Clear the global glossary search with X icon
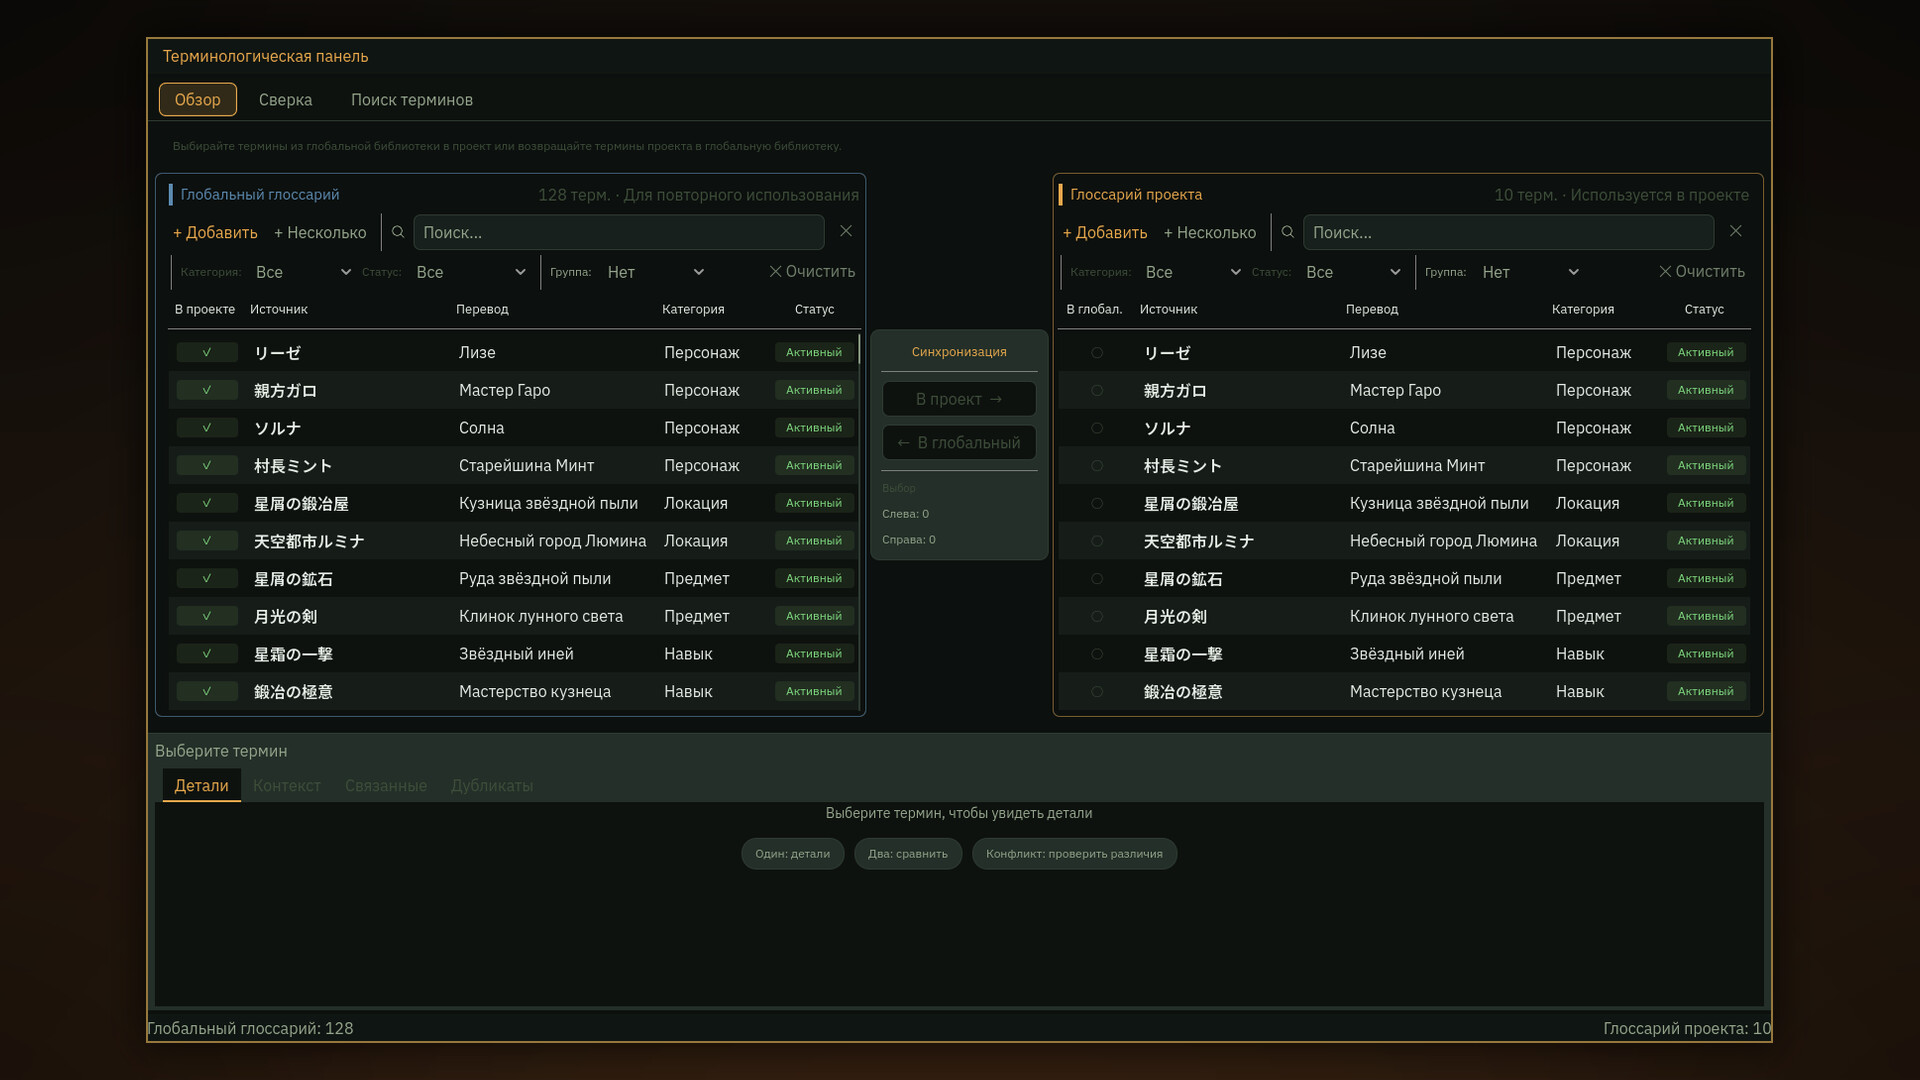Screen dimensions: 1920x1080 pyautogui.click(x=846, y=231)
